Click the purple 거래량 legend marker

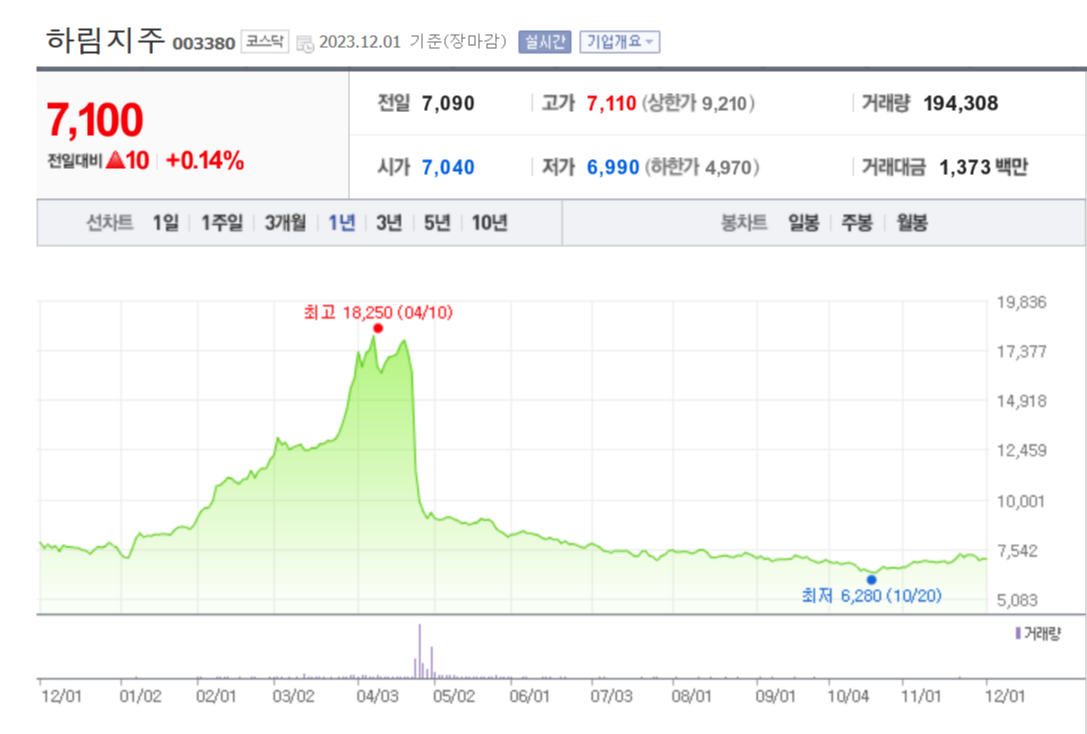[1018, 633]
